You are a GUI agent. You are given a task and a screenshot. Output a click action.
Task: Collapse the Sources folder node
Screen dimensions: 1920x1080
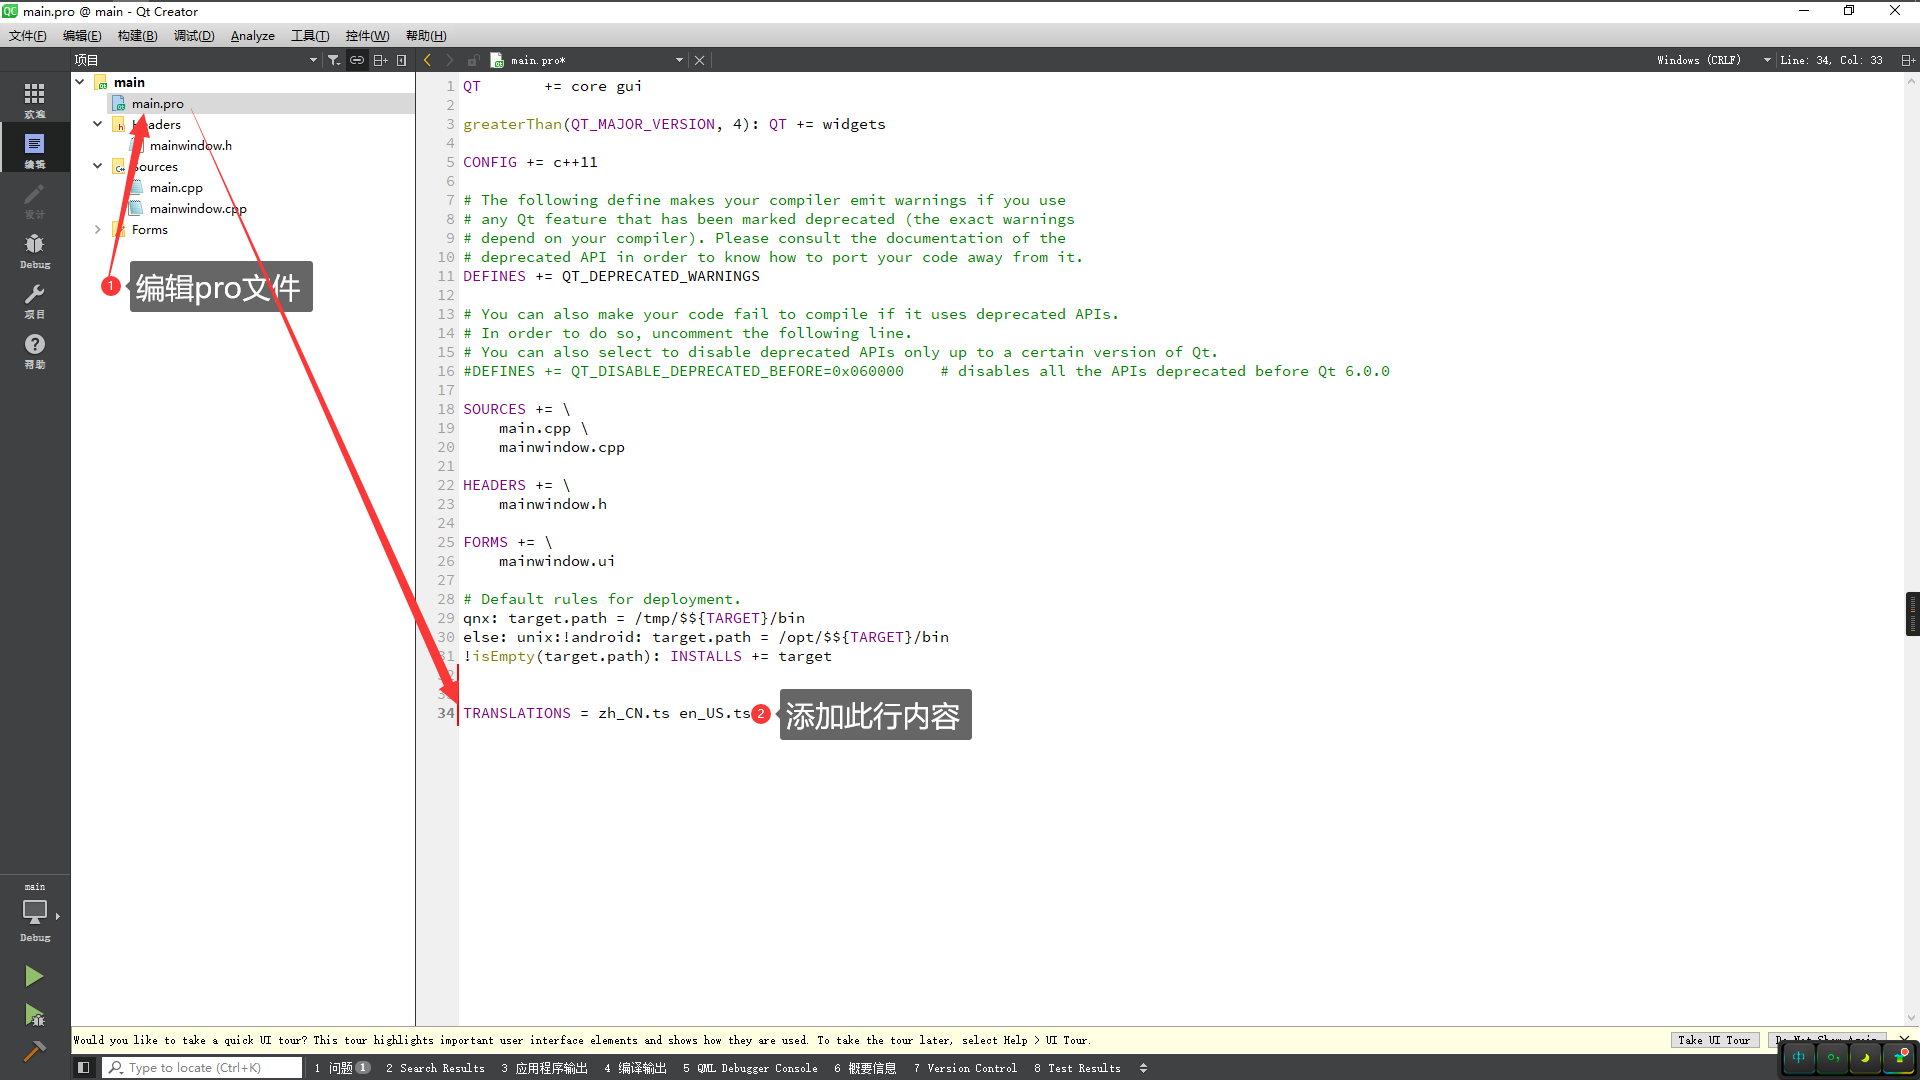point(98,166)
